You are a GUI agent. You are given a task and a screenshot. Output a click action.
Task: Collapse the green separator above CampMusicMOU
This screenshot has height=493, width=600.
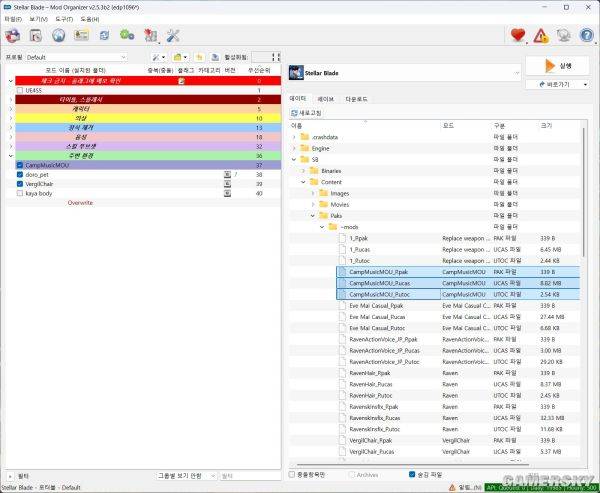click(x=11, y=156)
